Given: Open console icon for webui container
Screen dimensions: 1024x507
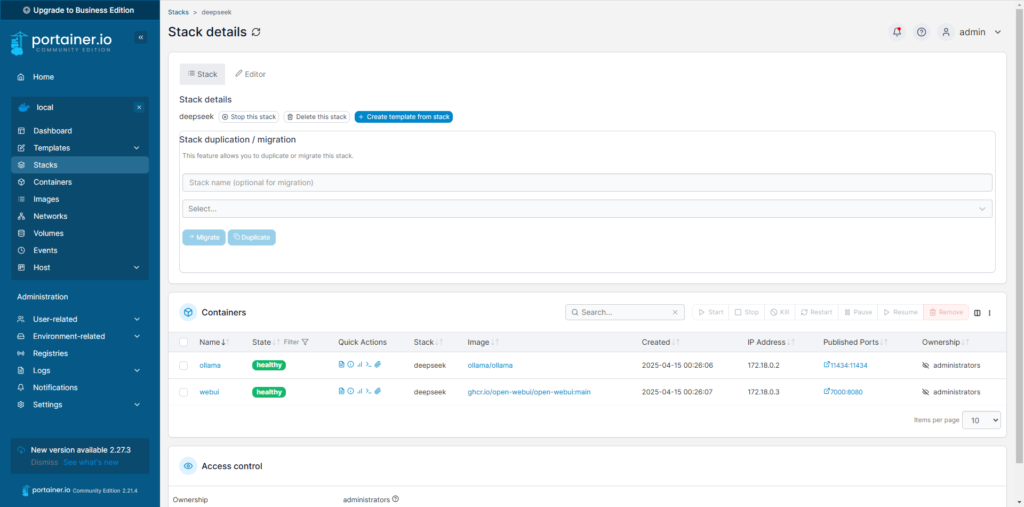Looking at the screenshot, I should (x=368, y=391).
